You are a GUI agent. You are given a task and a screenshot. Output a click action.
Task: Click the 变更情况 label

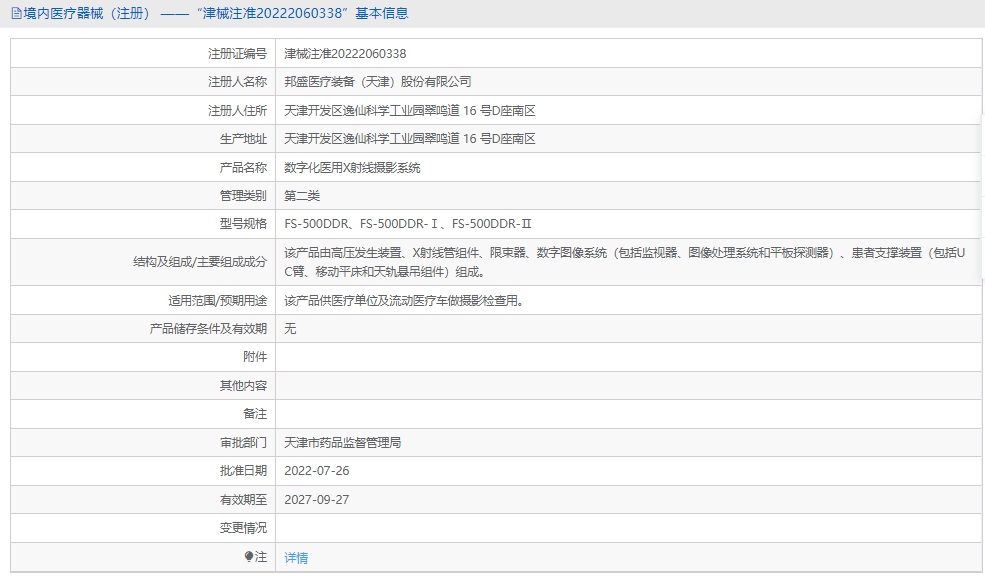pyautogui.click(x=243, y=528)
